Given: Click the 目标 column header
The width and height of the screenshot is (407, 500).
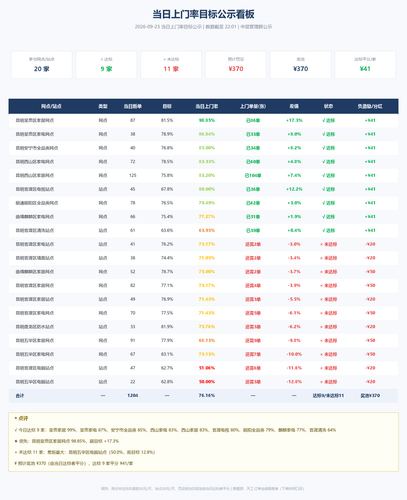Looking at the screenshot, I should pos(167,106).
